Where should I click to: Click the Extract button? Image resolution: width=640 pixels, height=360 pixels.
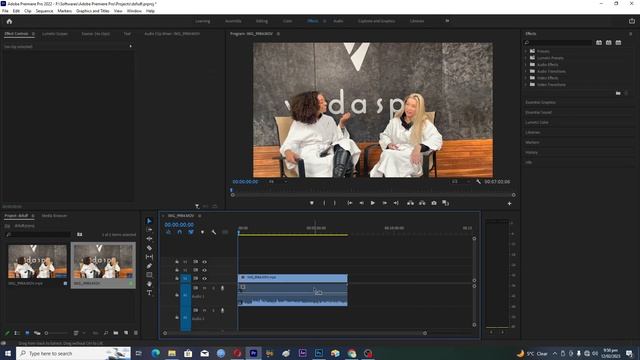pyautogui.click(x=422, y=203)
